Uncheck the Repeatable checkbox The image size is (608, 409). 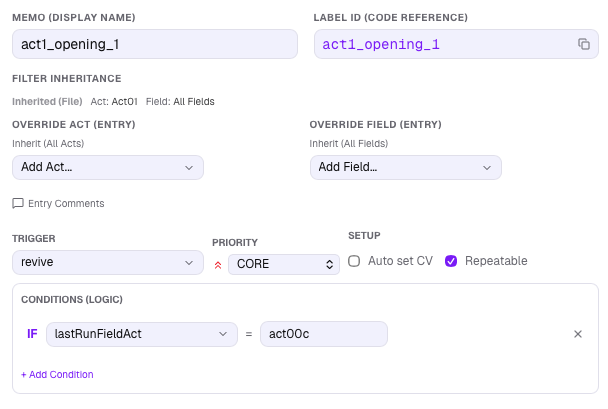[x=451, y=261]
